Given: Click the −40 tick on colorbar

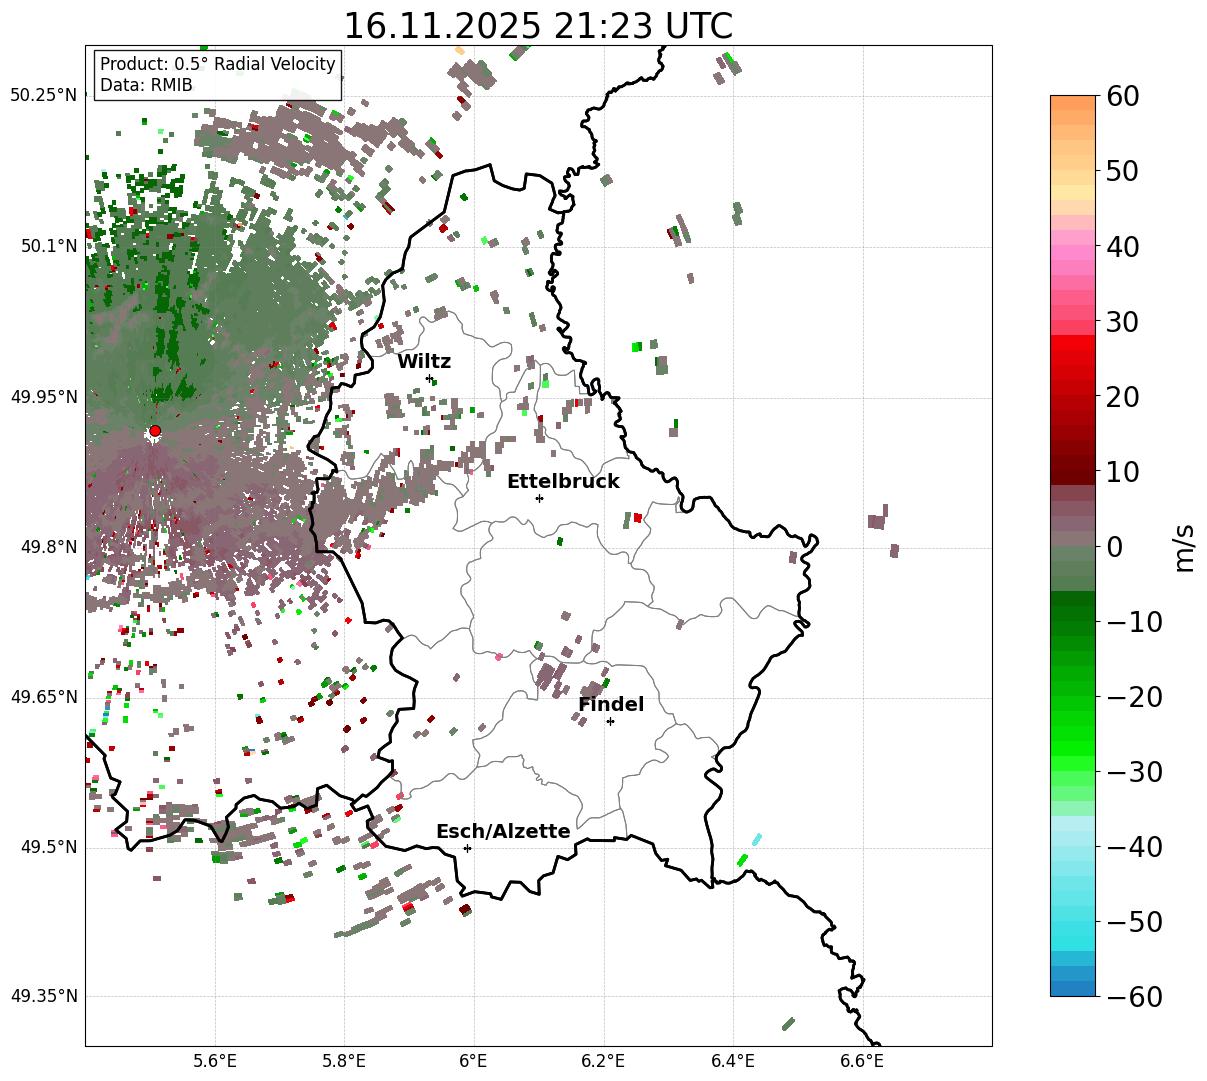Looking at the screenshot, I should 1135,847.
